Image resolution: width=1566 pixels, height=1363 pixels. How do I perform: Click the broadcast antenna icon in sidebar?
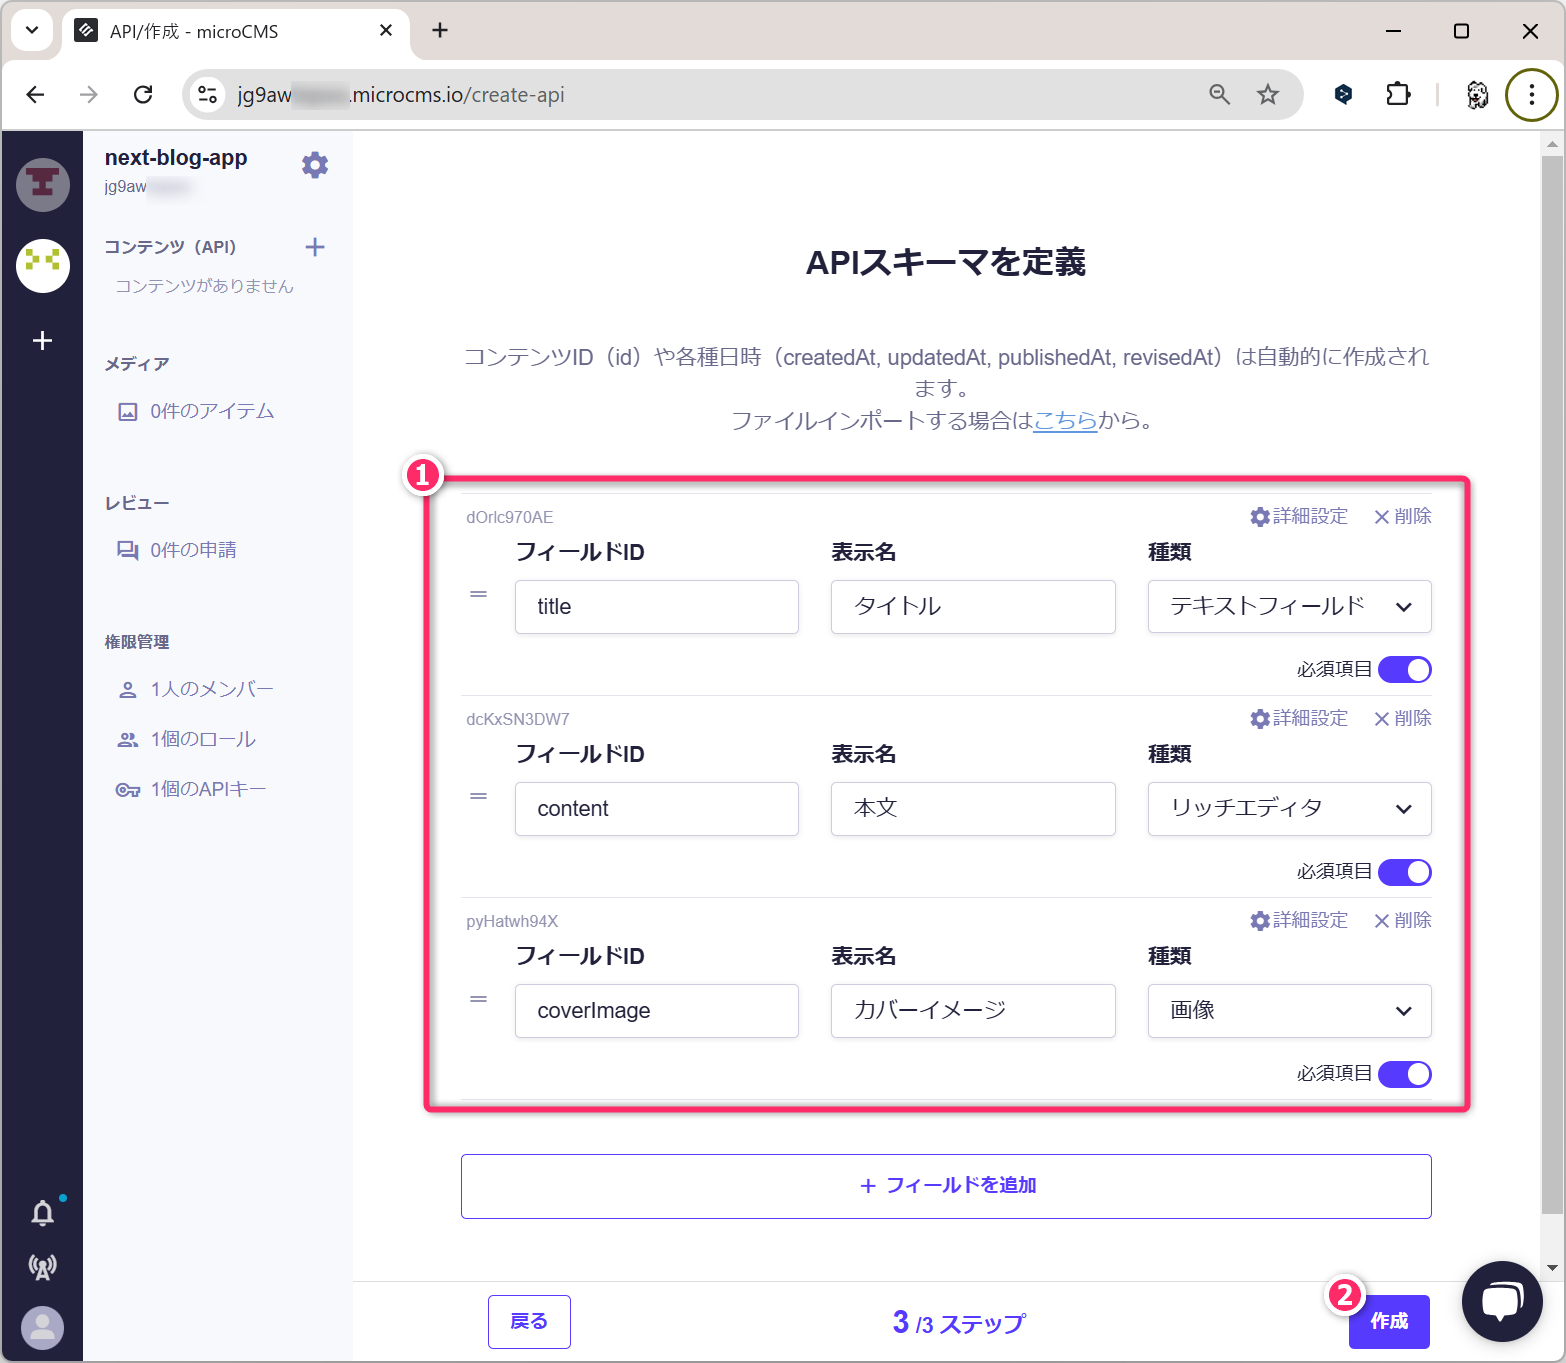[x=42, y=1267]
